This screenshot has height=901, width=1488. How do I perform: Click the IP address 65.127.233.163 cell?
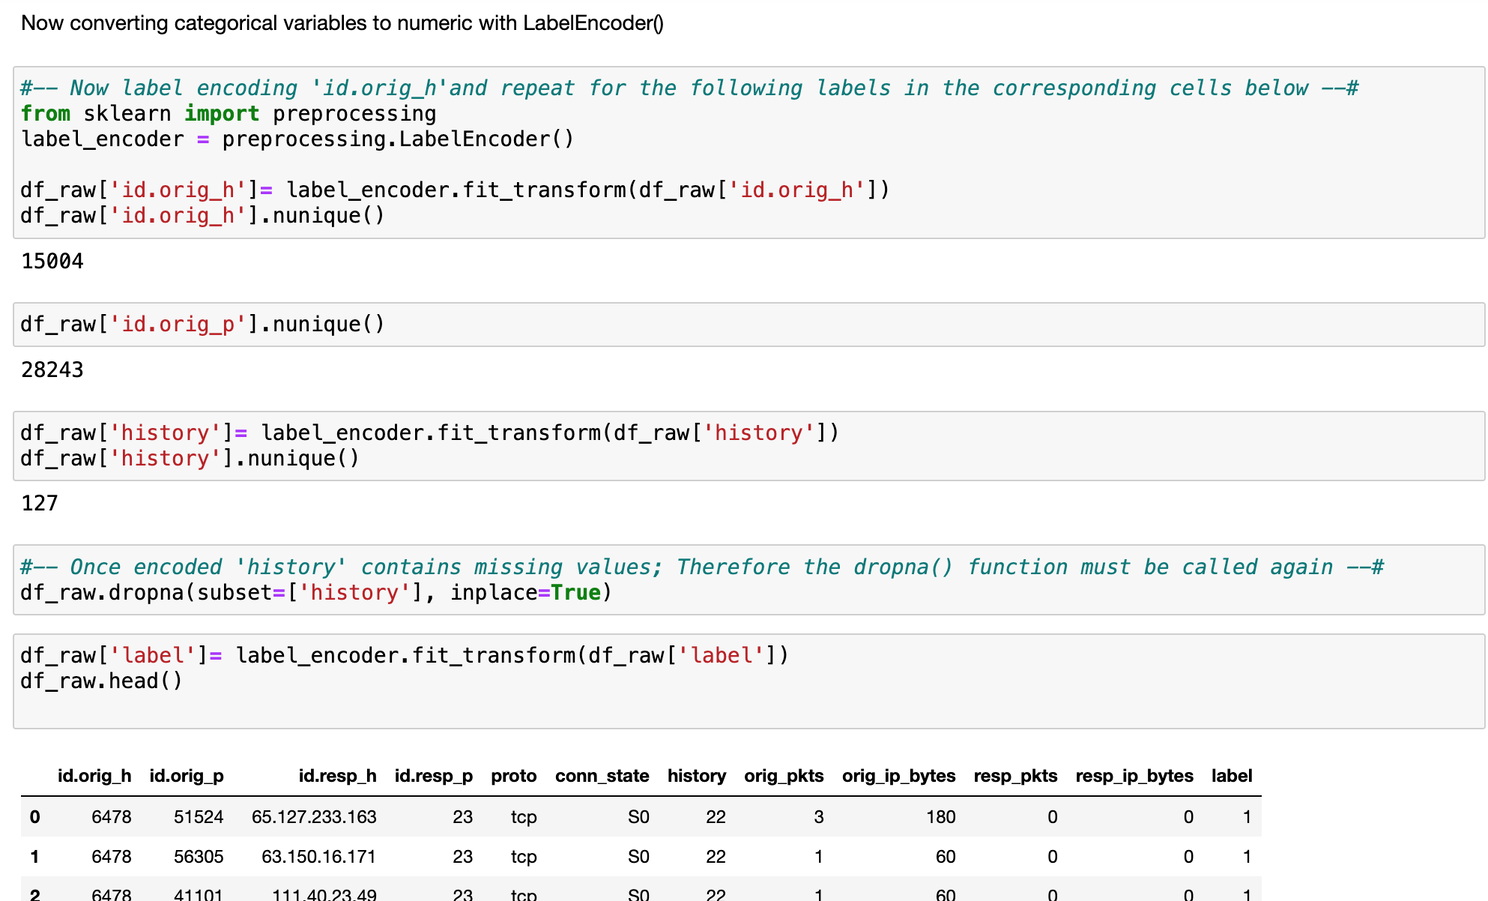(314, 817)
